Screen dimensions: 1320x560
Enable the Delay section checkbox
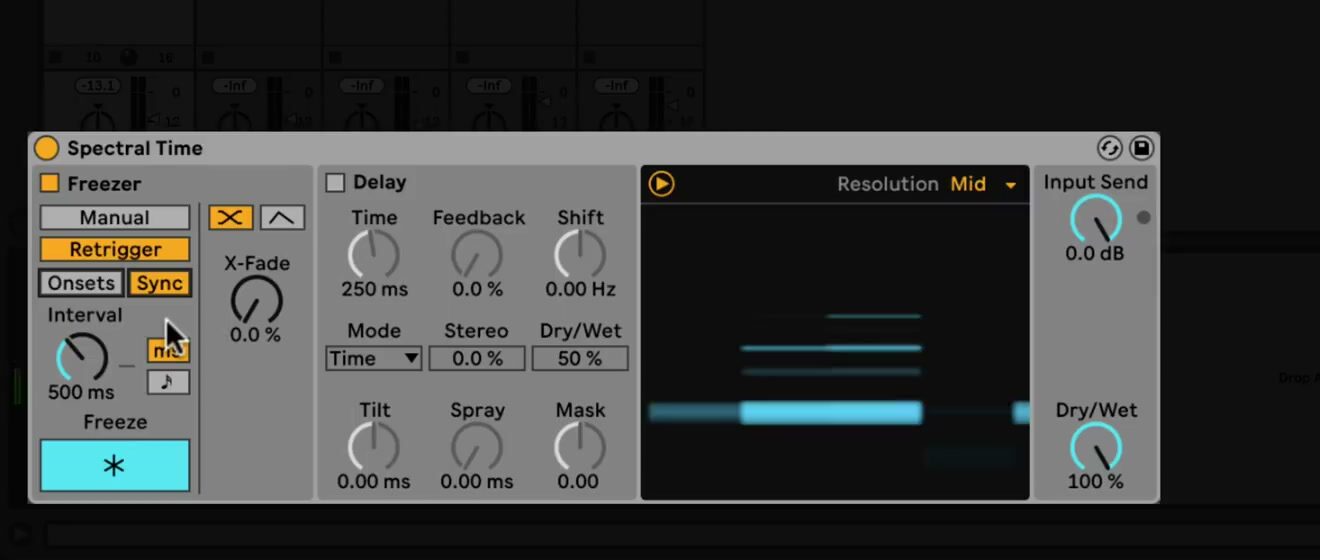pyautogui.click(x=335, y=183)
